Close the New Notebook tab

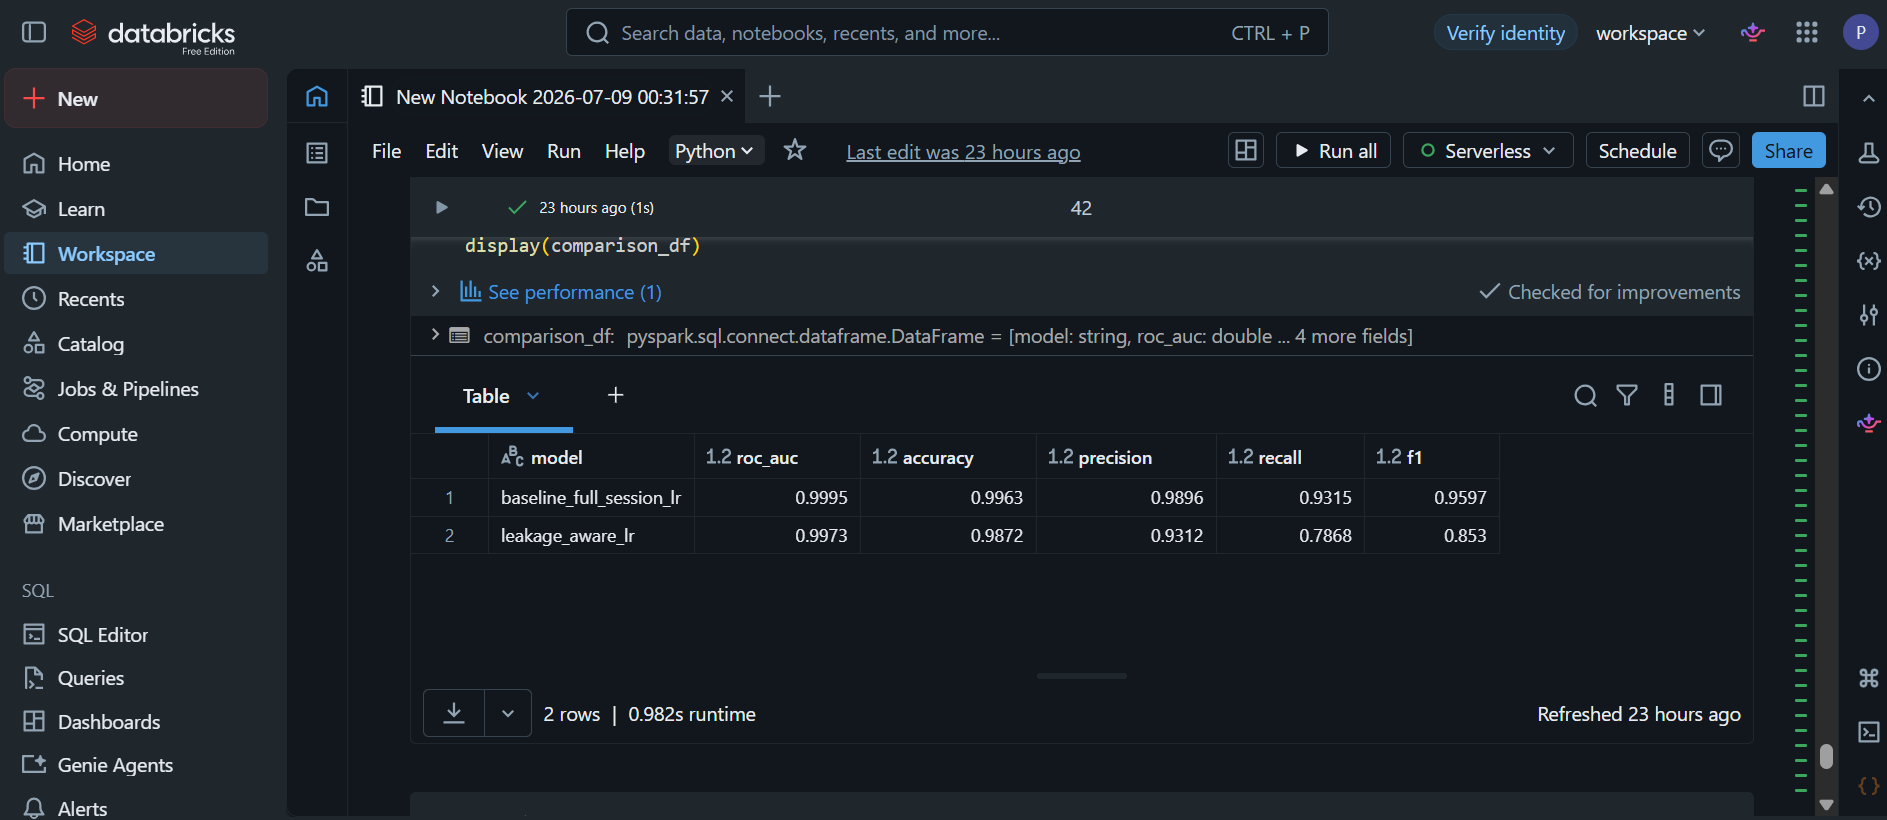tap(727, 96)
